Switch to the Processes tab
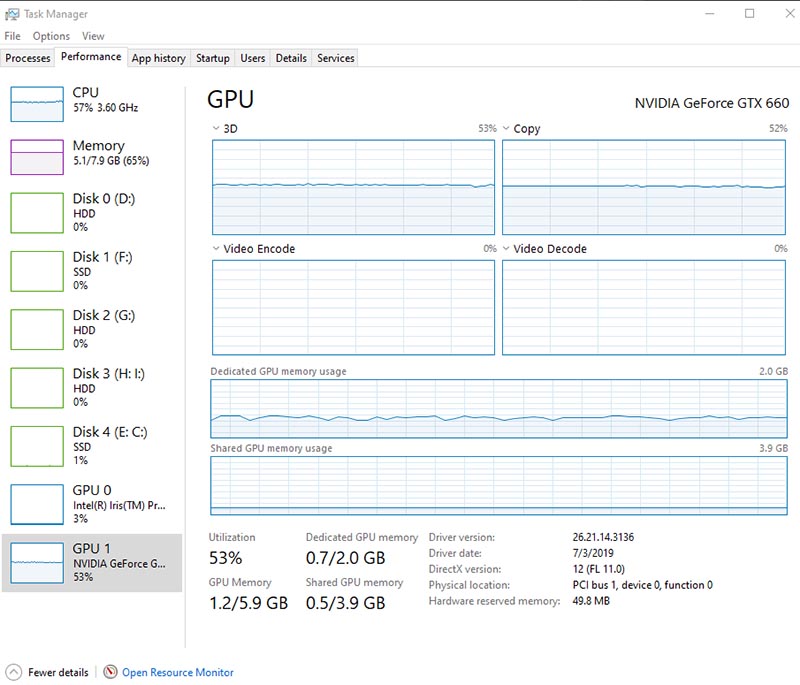Screen dimensions: 800x685 click(x=28, y=58)
